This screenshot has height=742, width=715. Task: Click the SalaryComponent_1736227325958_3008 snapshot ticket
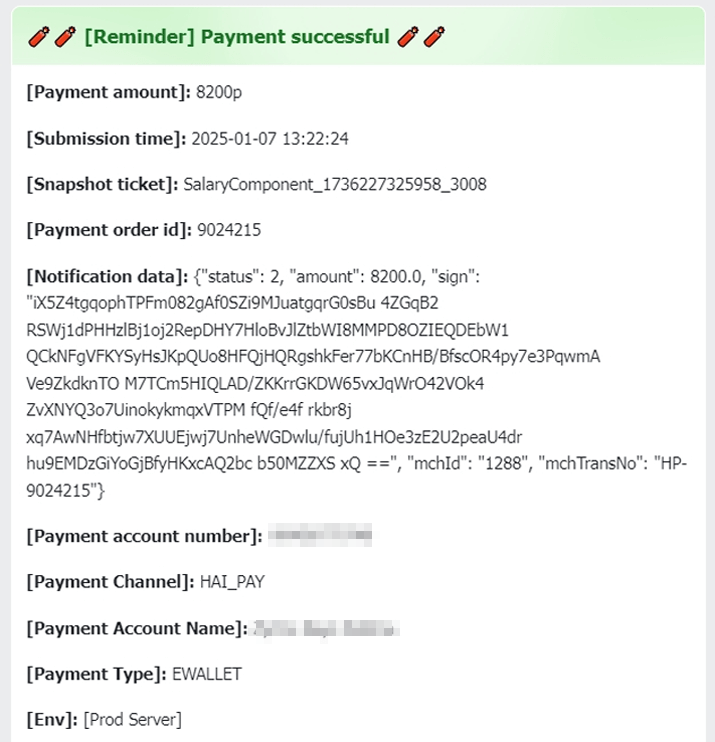coord(335,184)
